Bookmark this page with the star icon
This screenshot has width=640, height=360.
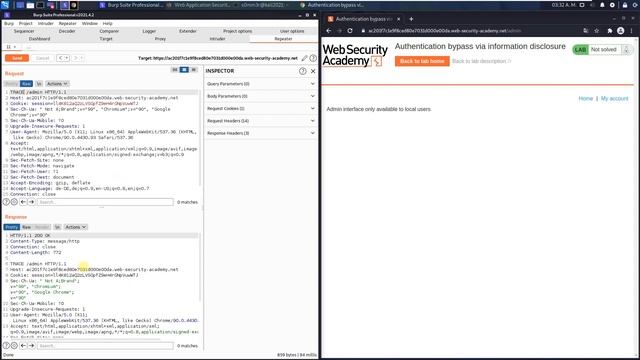[x=596, y=31]
